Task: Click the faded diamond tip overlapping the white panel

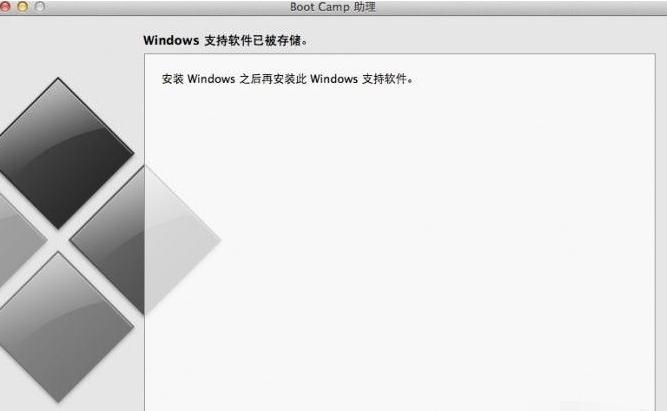Action: tap(182, 240)
